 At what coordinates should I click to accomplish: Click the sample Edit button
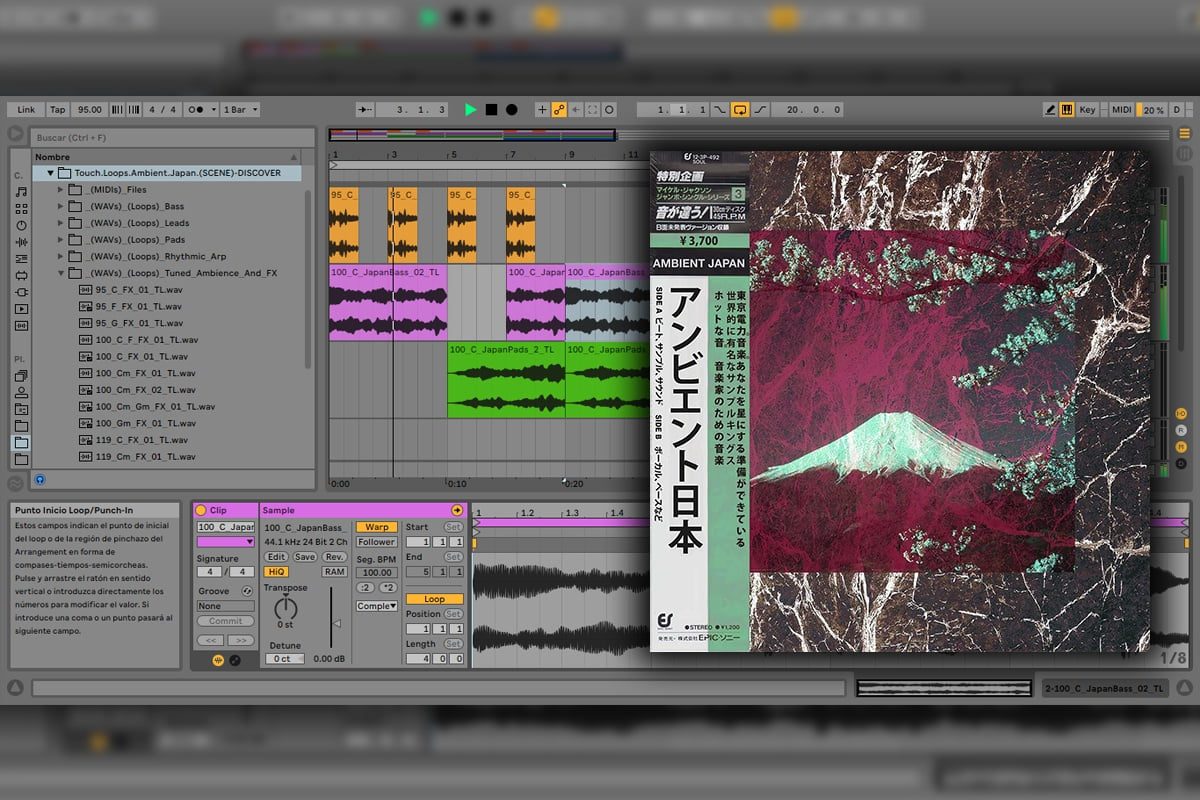coord(276,557)
